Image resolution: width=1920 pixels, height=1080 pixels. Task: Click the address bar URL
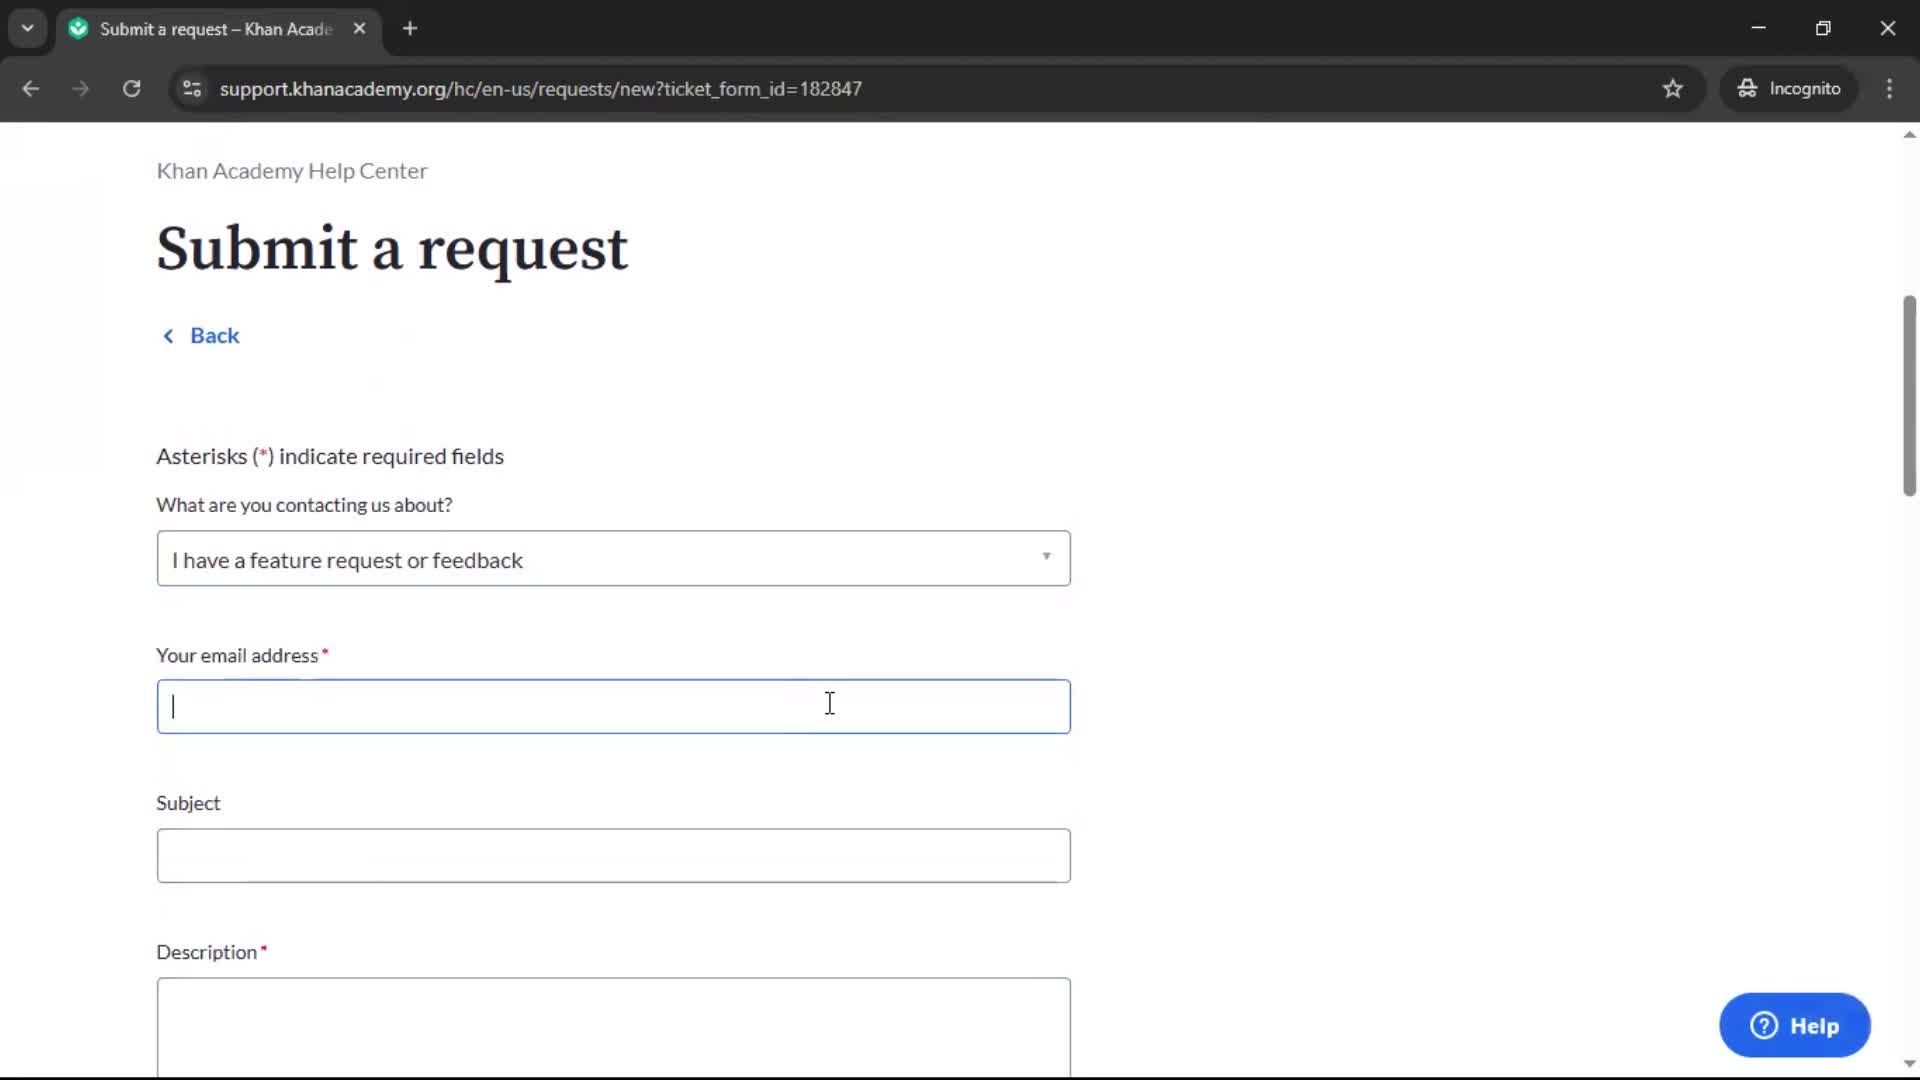[540, 89]
